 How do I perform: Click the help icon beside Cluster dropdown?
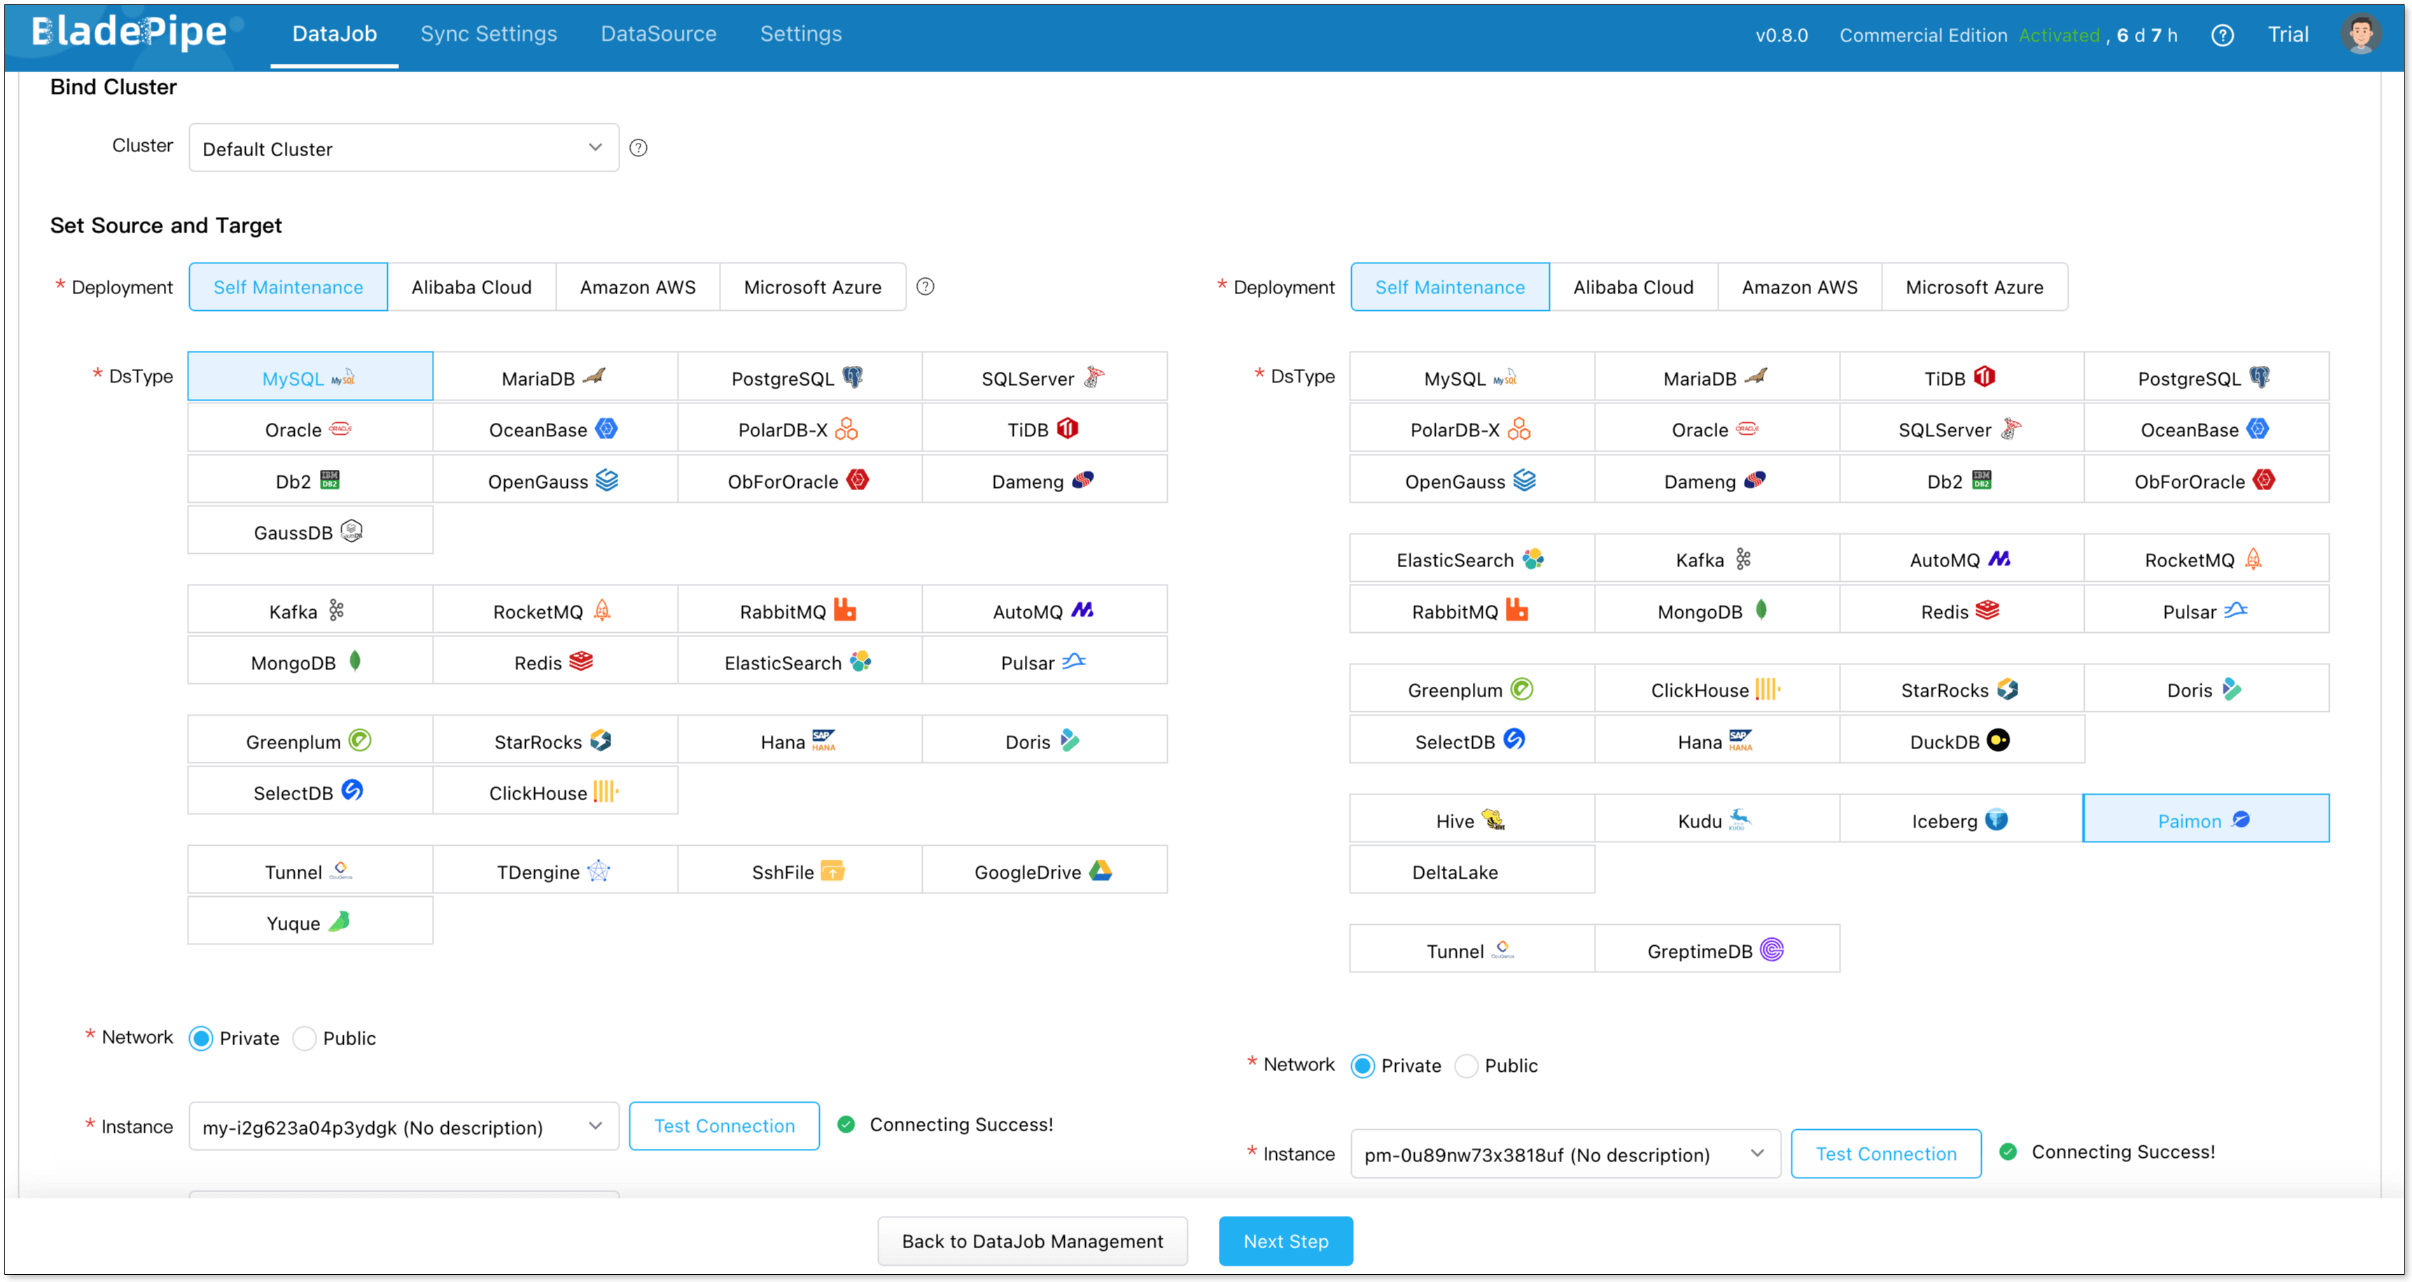point(638,148)
